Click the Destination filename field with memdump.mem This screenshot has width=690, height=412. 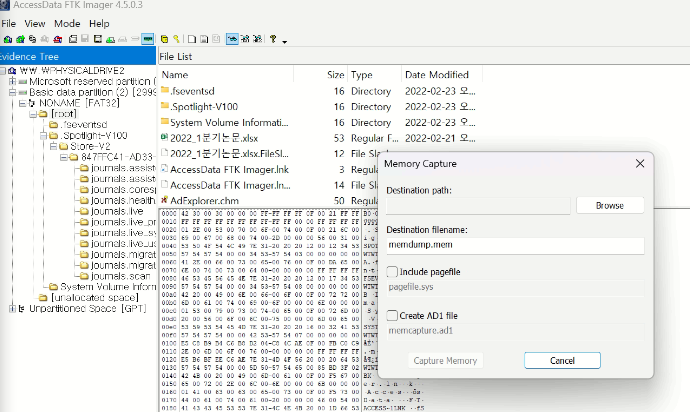tap(515, 245)
